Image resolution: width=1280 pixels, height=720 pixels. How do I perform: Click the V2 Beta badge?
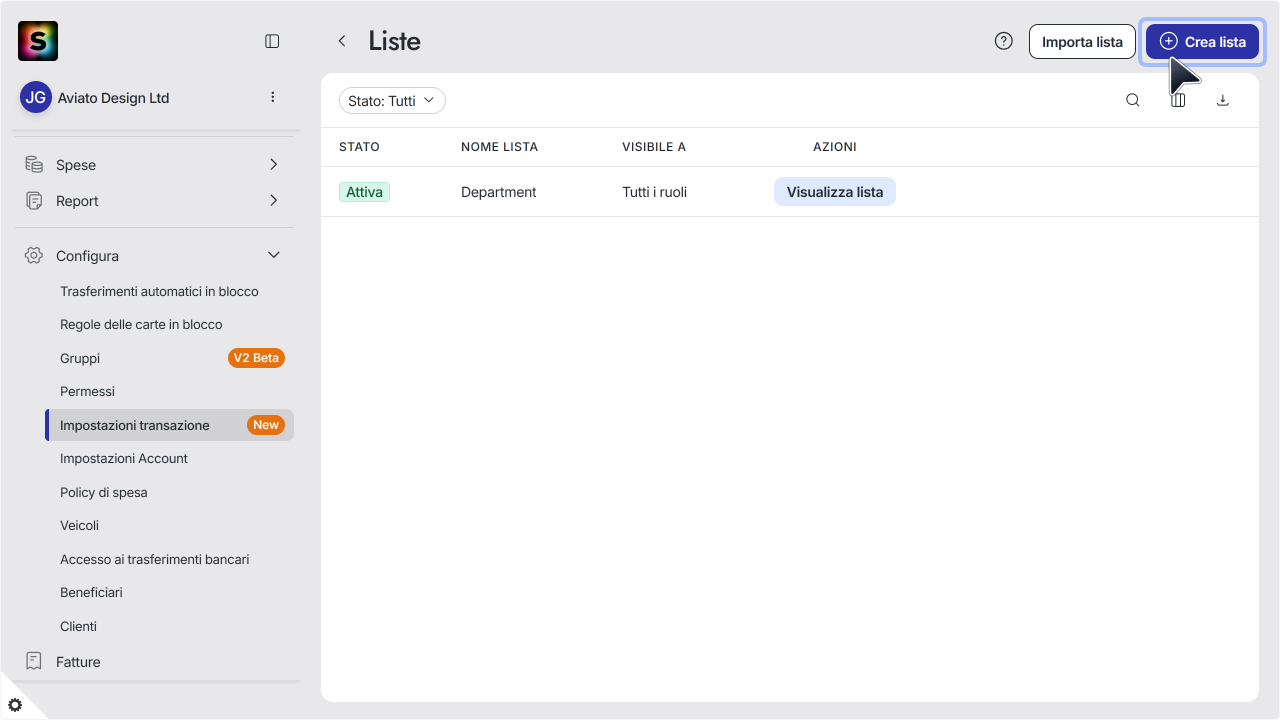256,358
